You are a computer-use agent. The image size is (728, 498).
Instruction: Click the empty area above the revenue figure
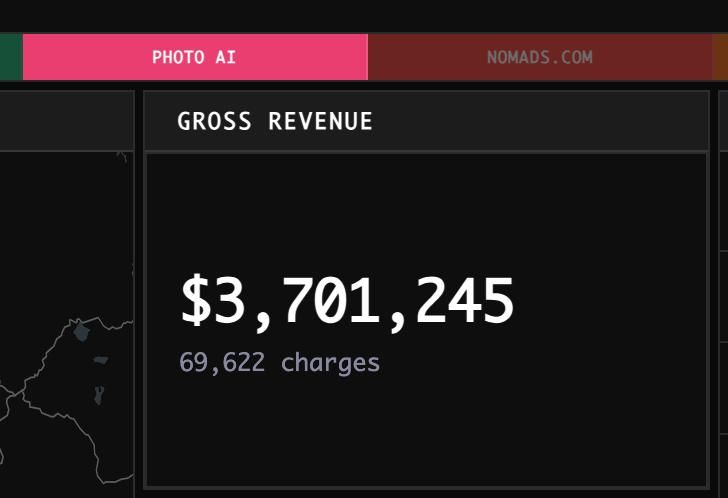[425, 210]
